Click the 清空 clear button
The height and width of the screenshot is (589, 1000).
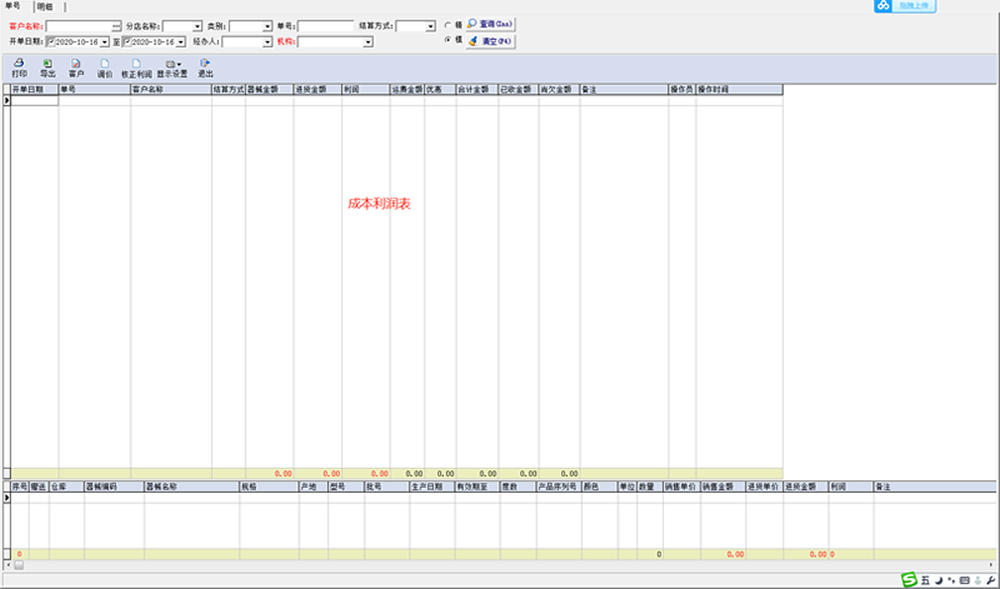tap(490, 42)
